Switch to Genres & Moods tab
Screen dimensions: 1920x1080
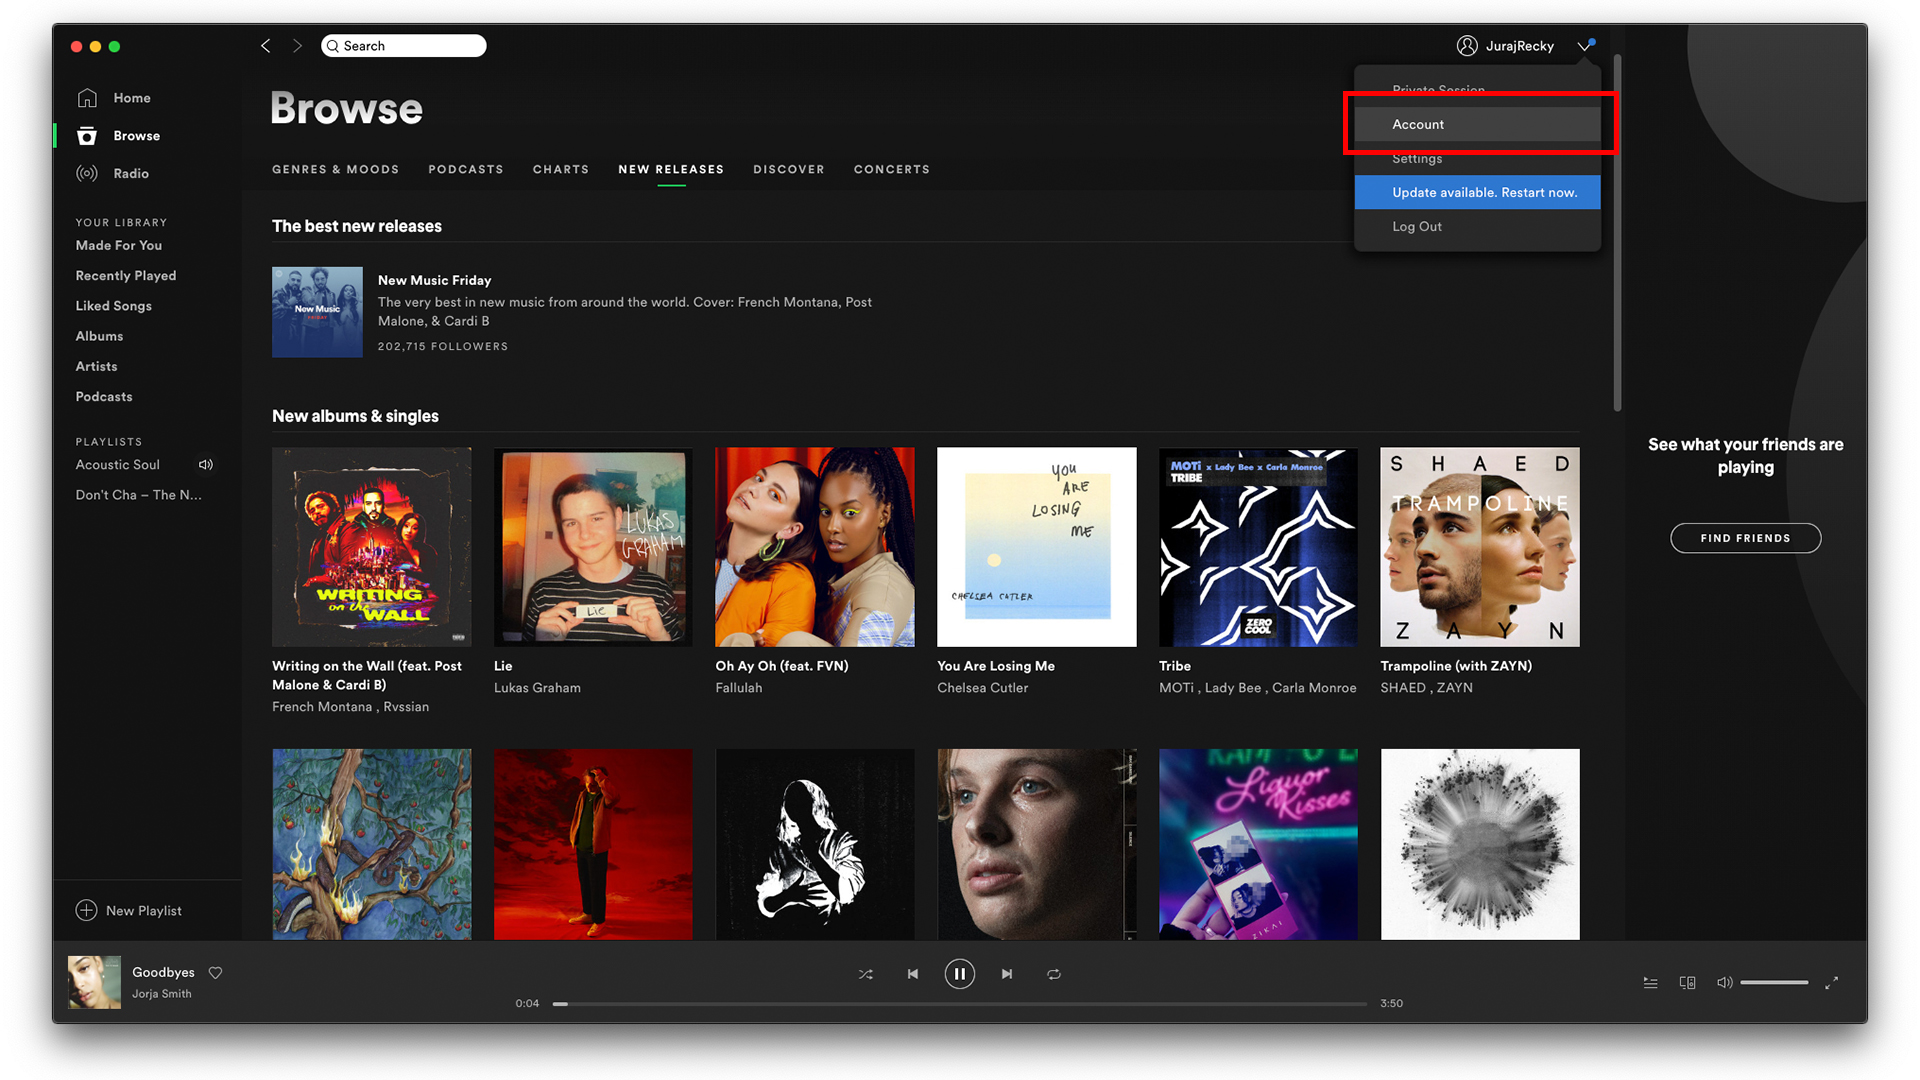click(x=335, y=170)
